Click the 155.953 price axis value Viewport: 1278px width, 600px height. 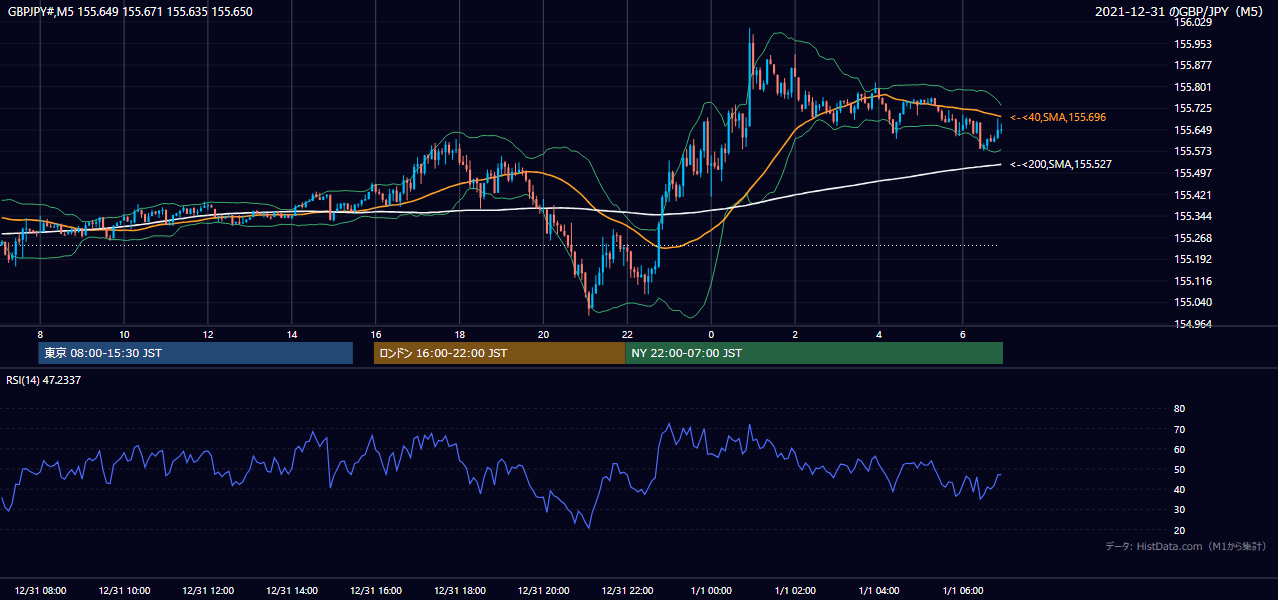pos(1193,44)
